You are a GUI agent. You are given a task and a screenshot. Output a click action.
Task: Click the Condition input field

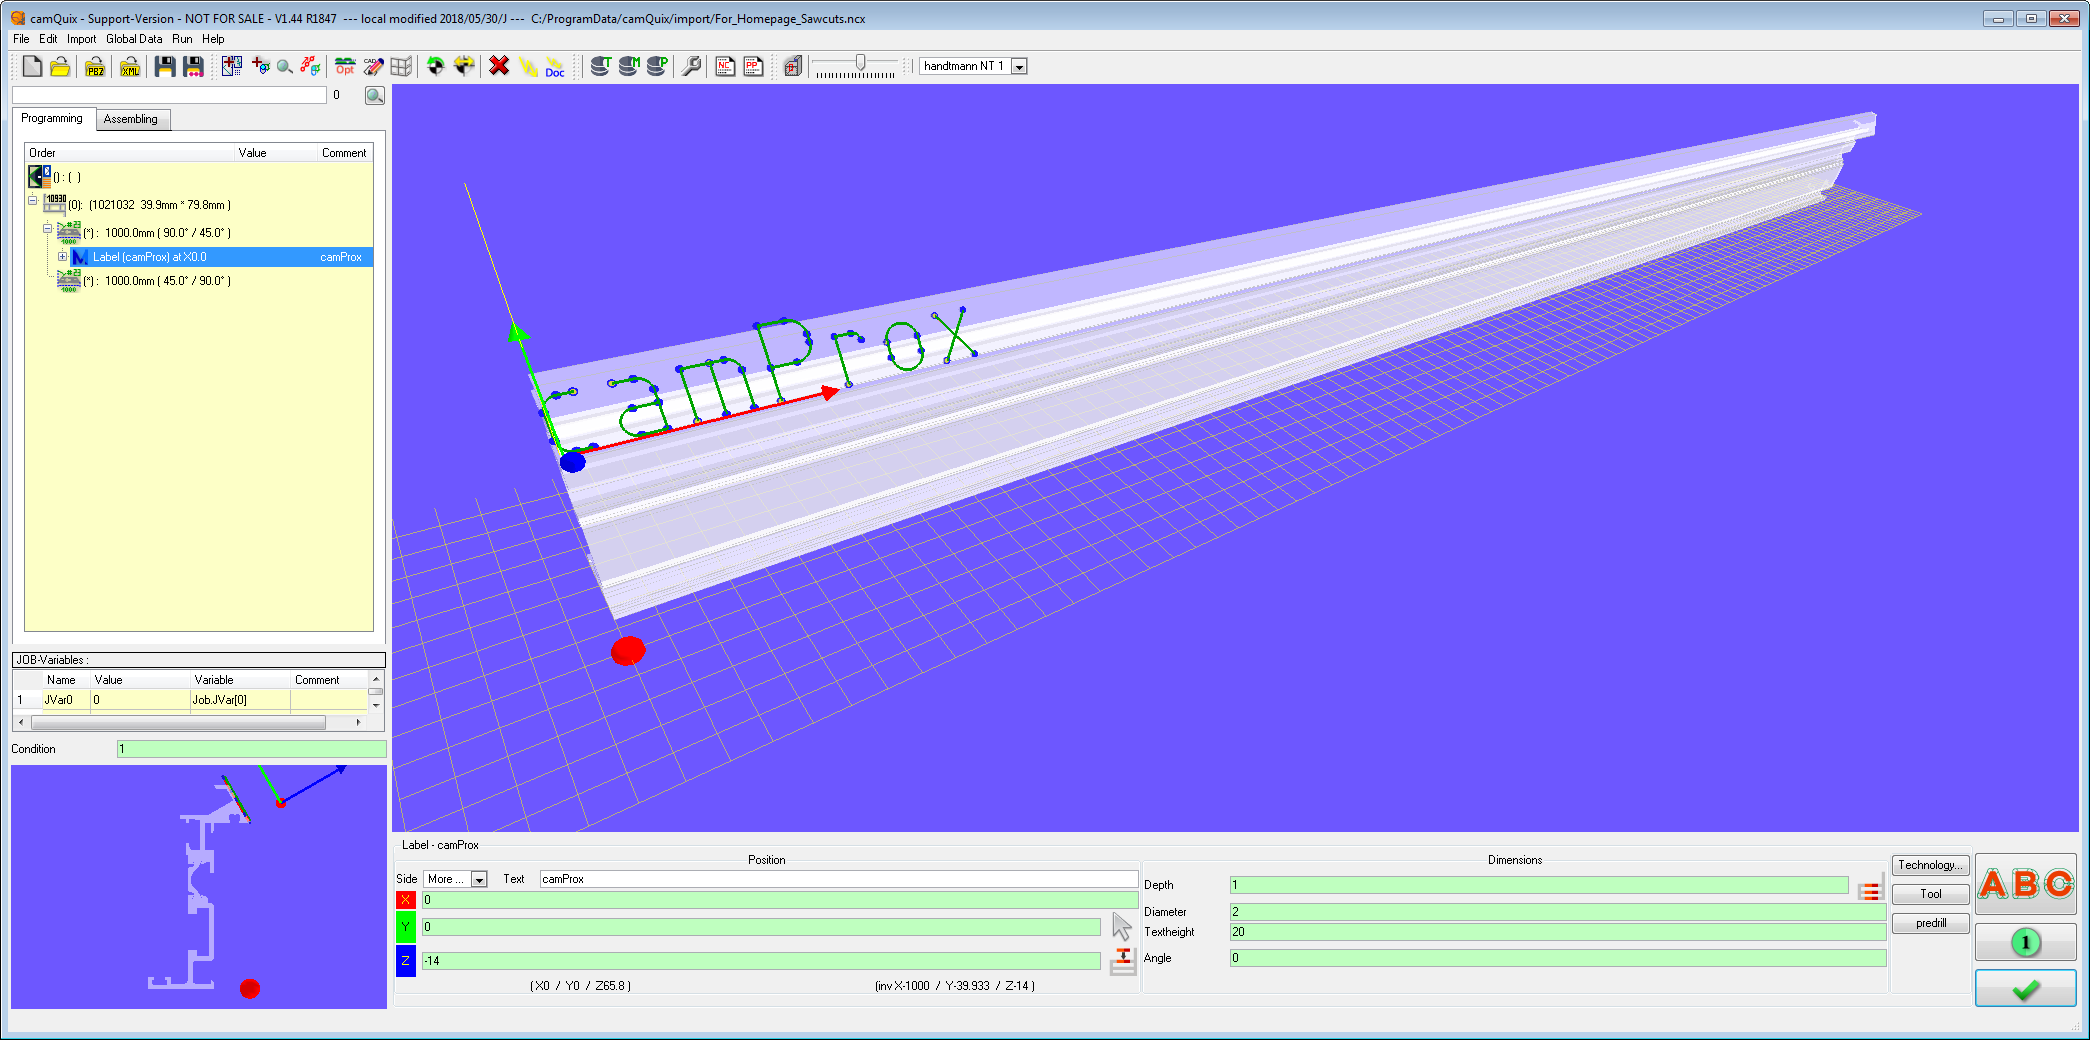point(251,749)
